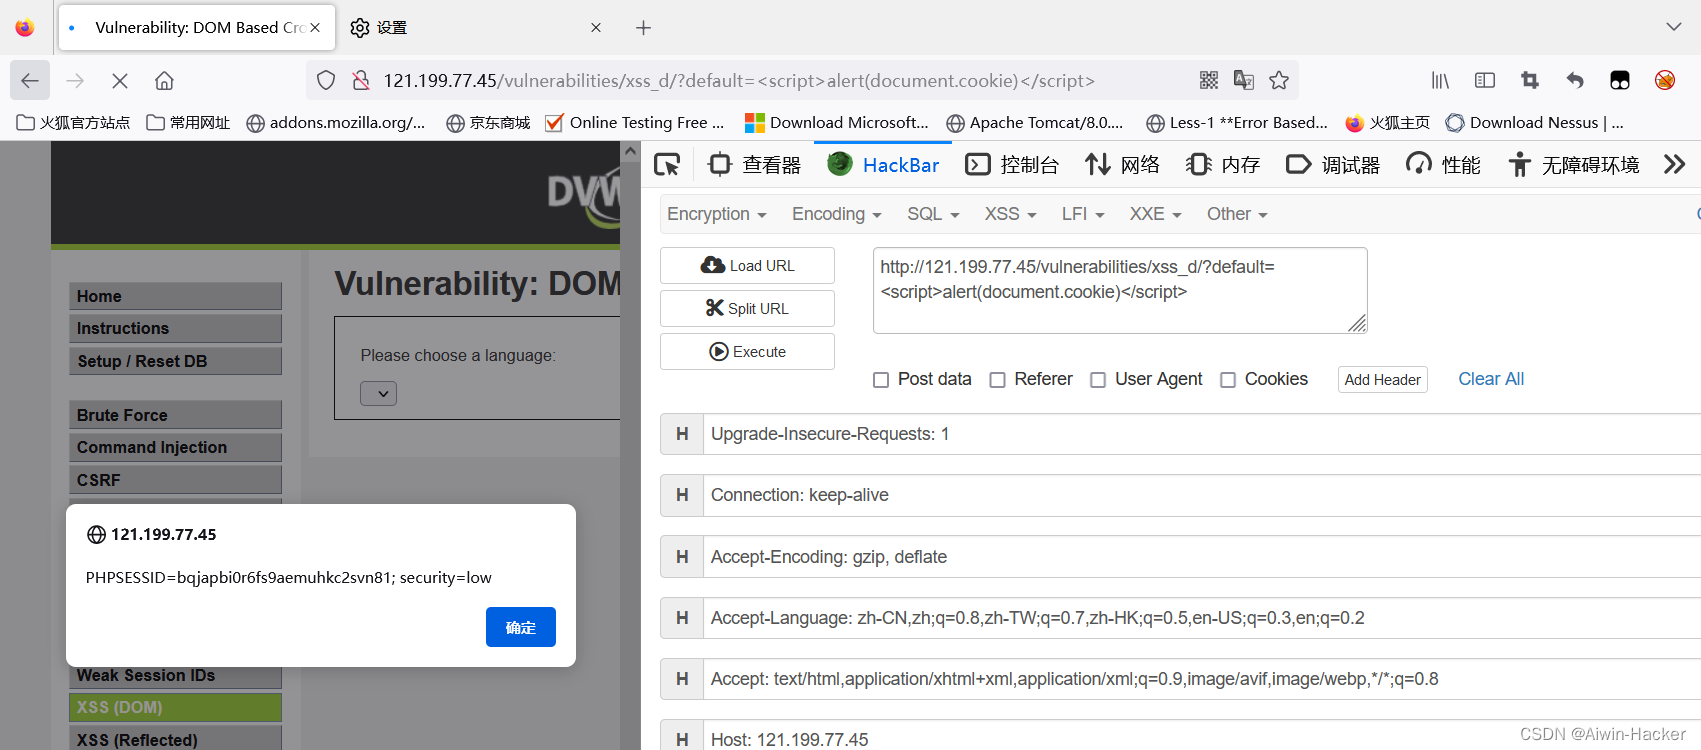The height and width of the screenshot is (750, 1701).
Task: Open the XSS (DOM) menu item
Action: click(x=175, y=707)
